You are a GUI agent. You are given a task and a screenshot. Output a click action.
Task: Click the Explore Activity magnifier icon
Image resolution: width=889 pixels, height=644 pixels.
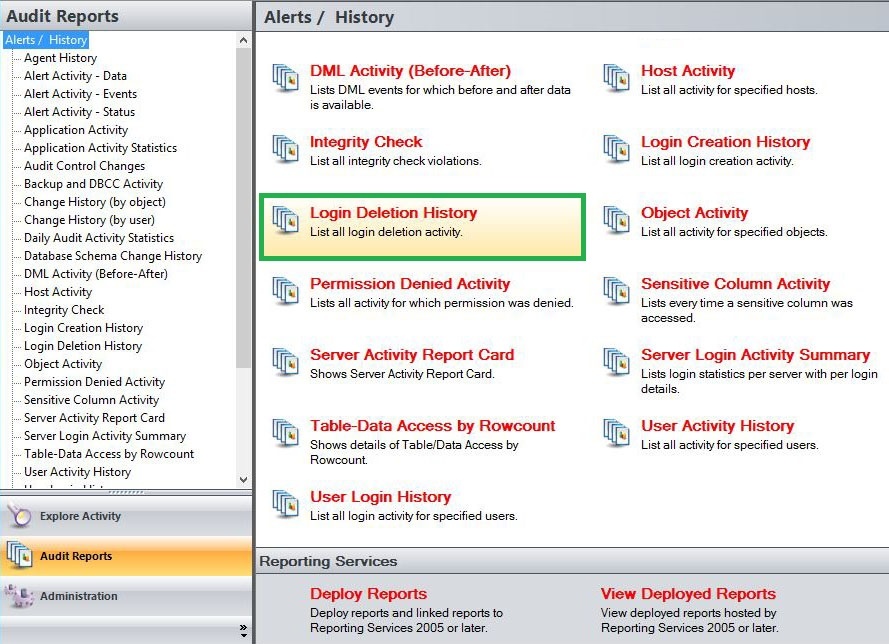20,515
